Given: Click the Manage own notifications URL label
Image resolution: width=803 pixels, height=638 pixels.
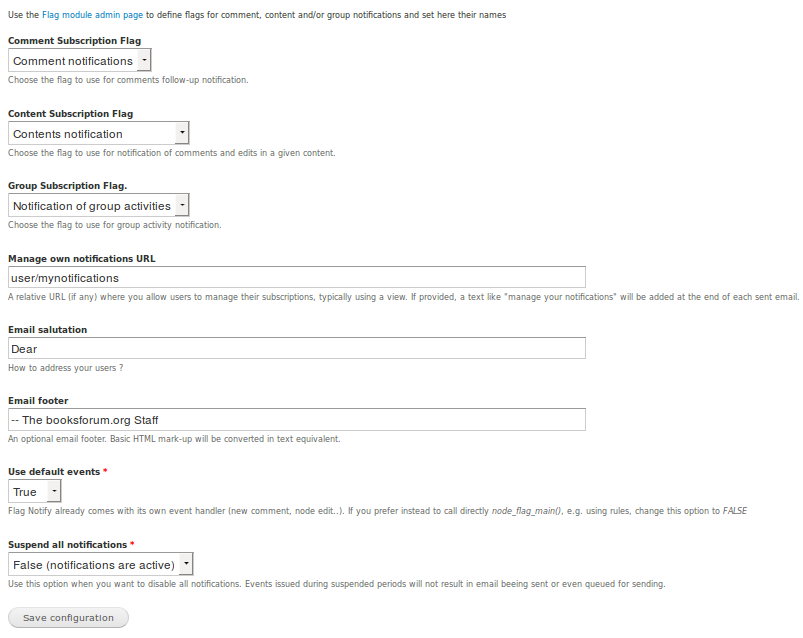Looking at the screenshot, I should coord(81,258).
